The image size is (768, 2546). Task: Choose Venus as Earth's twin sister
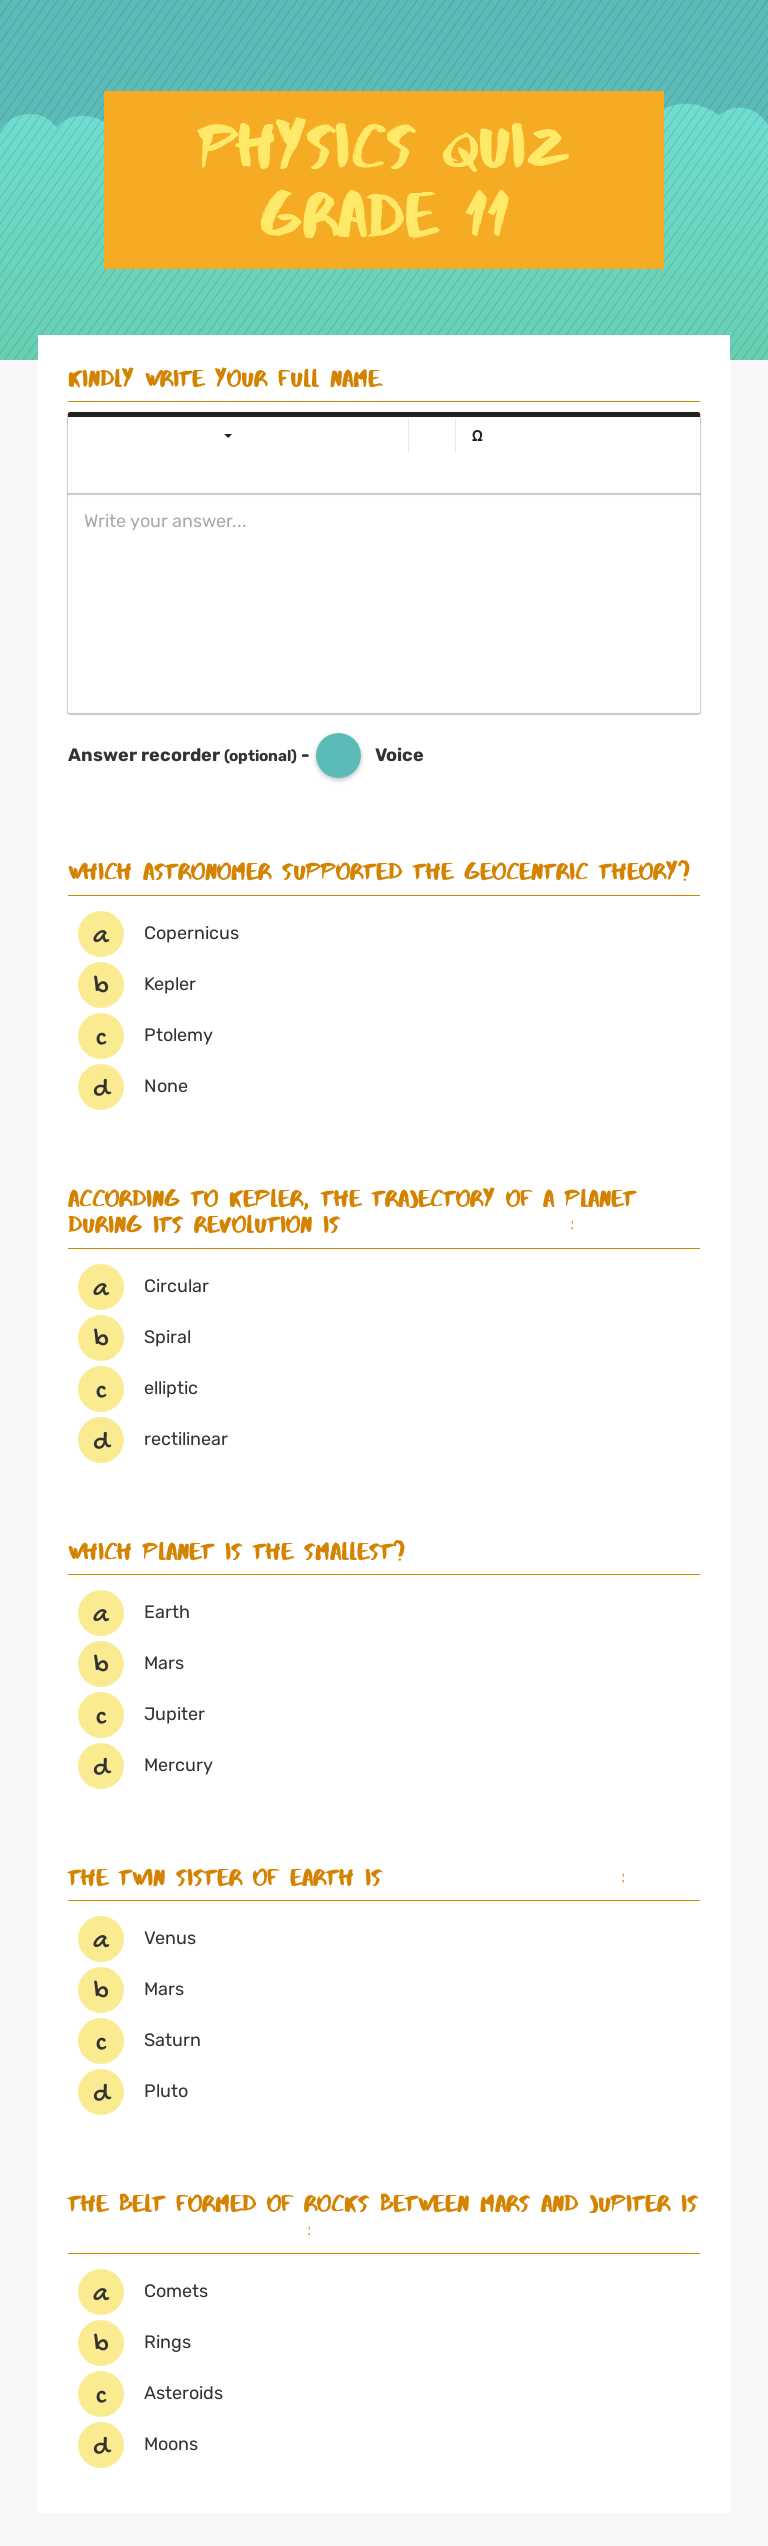click(100, 1938)
